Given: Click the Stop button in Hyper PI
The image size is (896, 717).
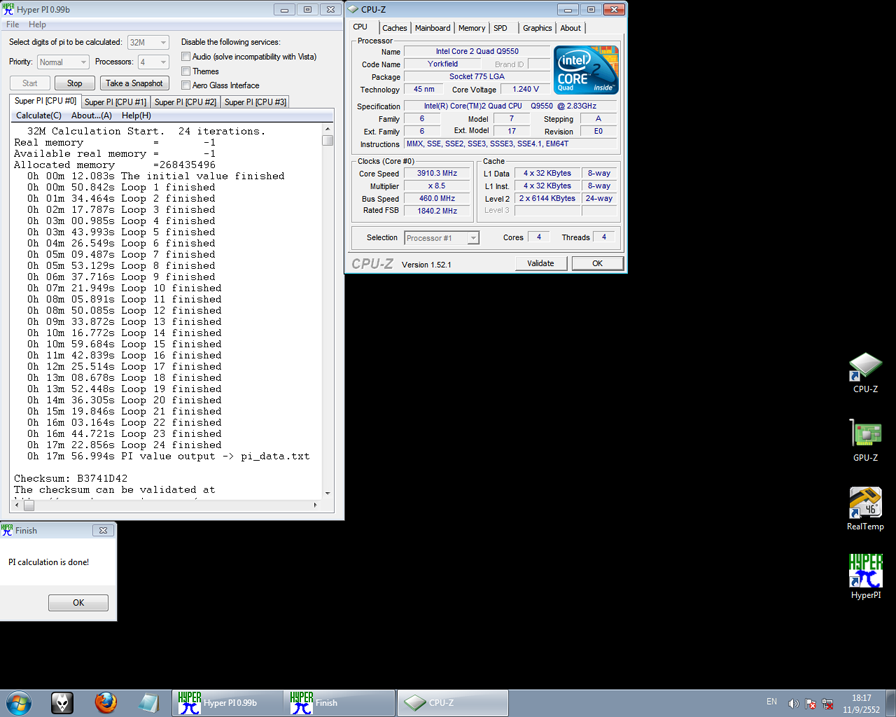Looking at the screenshot, I should point(74,83).
